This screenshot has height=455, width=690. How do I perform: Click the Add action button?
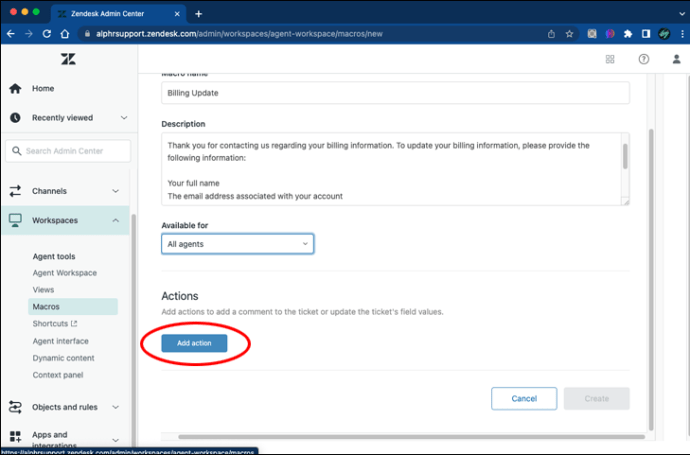coord(195,343)
